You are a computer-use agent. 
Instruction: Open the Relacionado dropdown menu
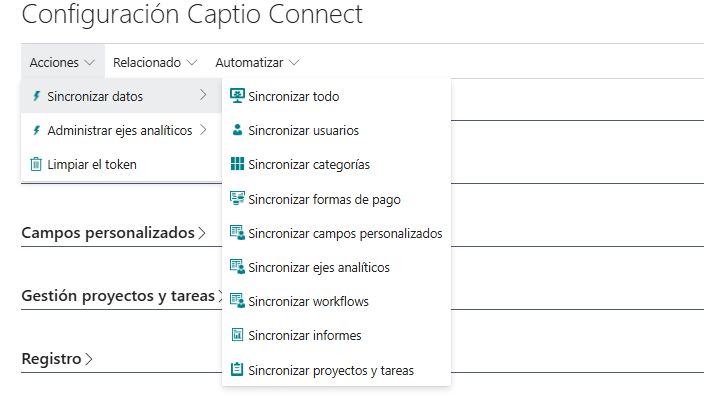(155, 62)
